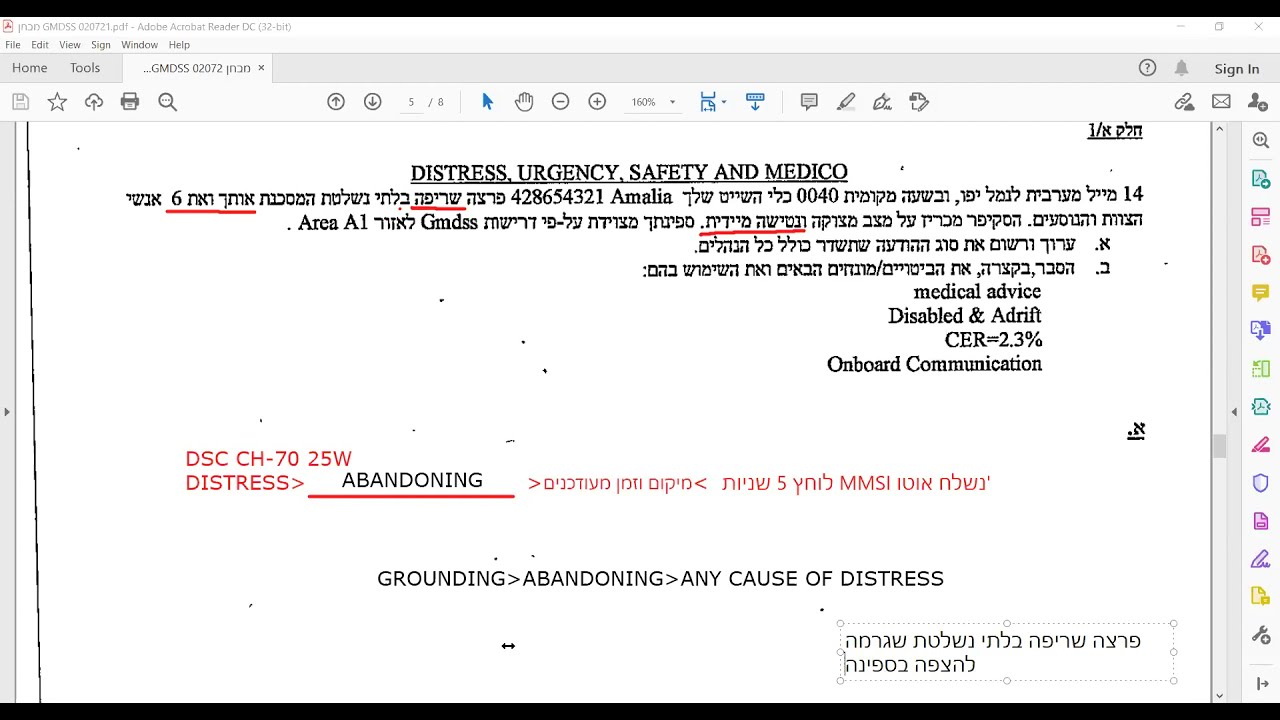
Task: Zoom out with the minus button
Action: (x=561, y=102)
